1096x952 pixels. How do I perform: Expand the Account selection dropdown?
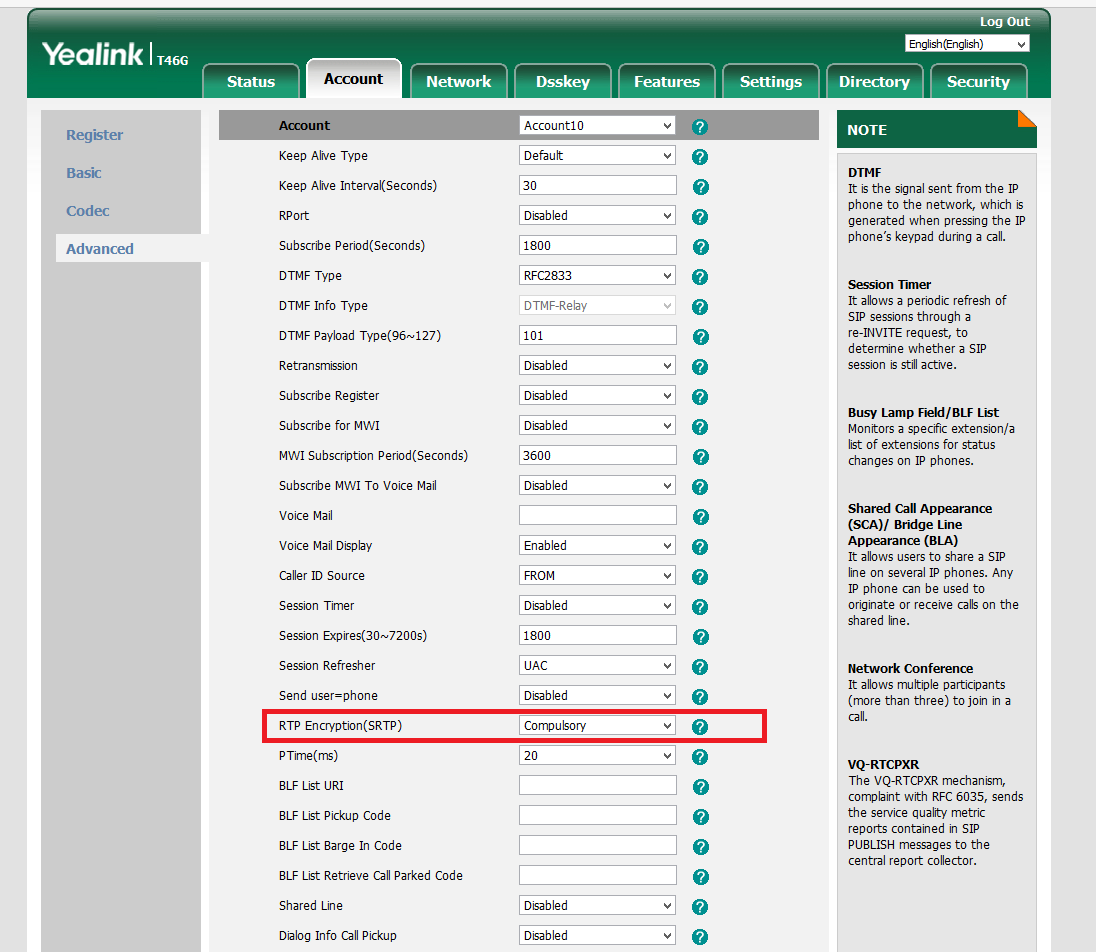597,126
